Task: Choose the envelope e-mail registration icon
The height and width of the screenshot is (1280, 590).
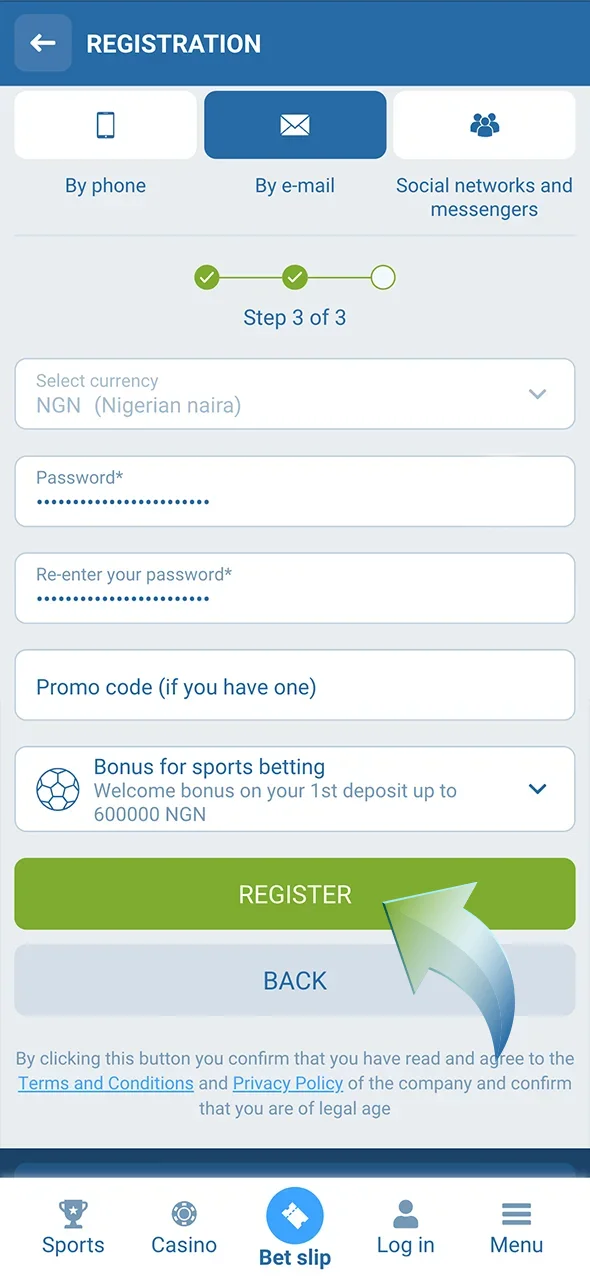Action: coord(295,125)
